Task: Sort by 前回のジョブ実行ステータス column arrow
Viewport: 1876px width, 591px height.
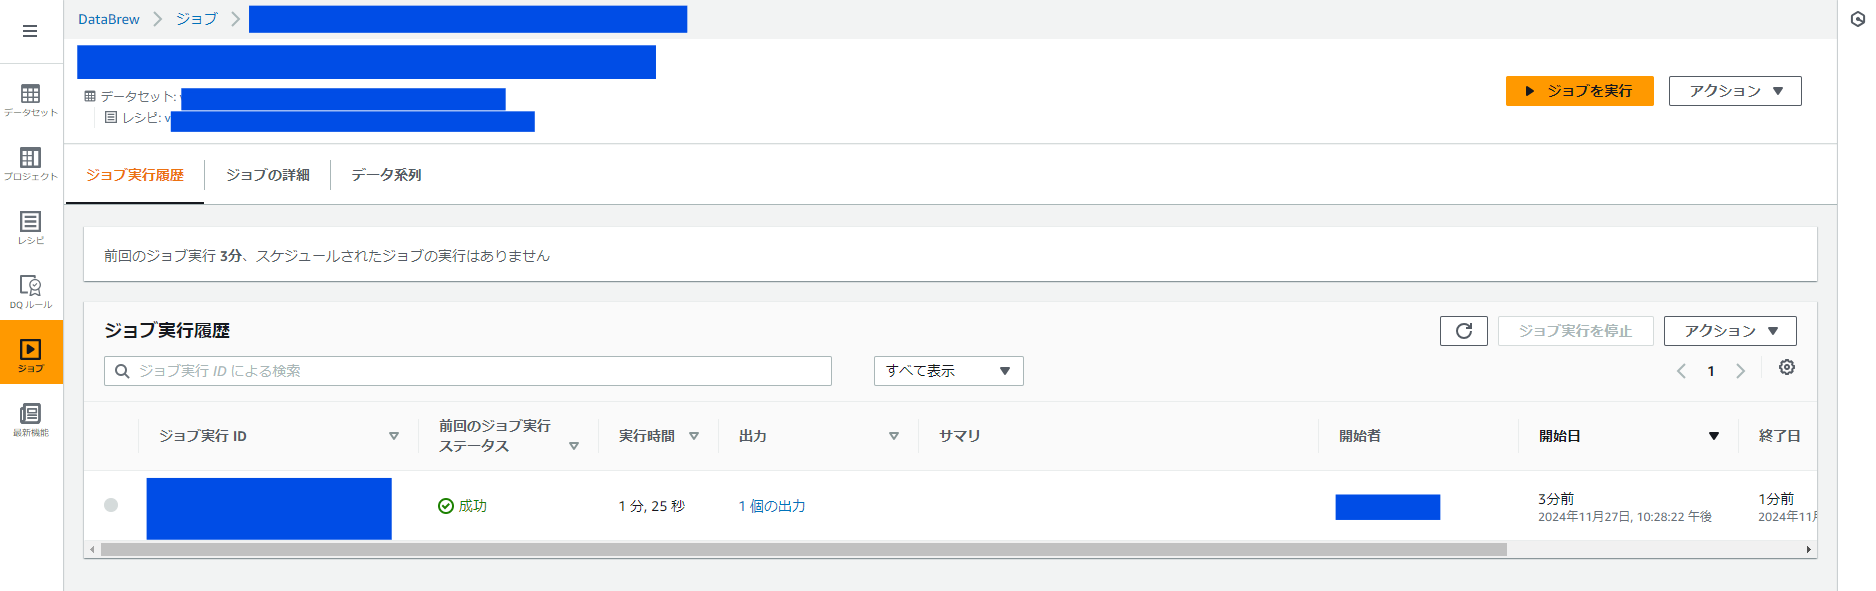Action: (574, 446)
